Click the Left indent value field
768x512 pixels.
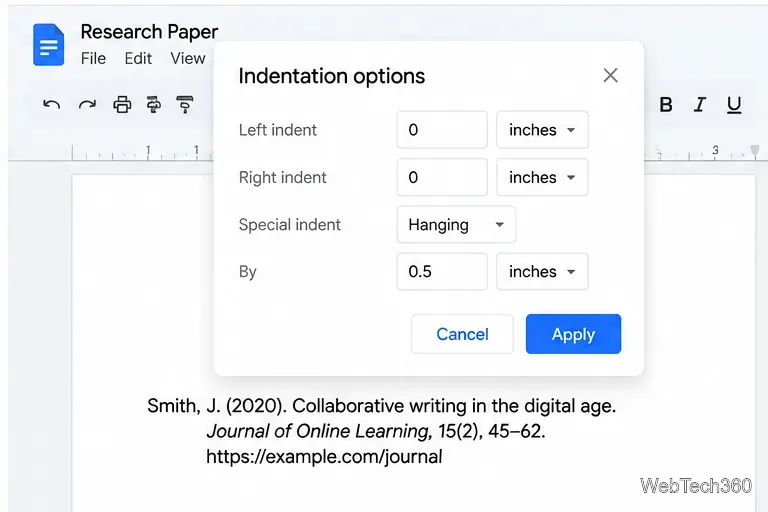[442, 130]
